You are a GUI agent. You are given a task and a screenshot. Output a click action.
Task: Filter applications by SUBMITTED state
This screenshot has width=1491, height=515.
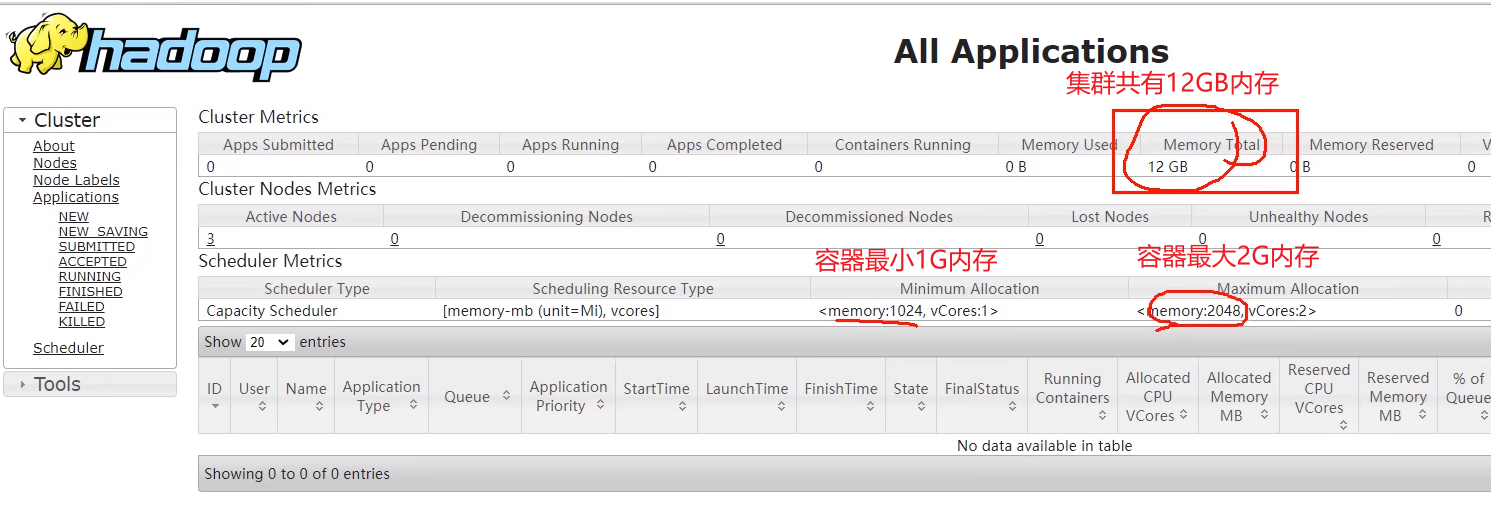(x=97, y=246)
